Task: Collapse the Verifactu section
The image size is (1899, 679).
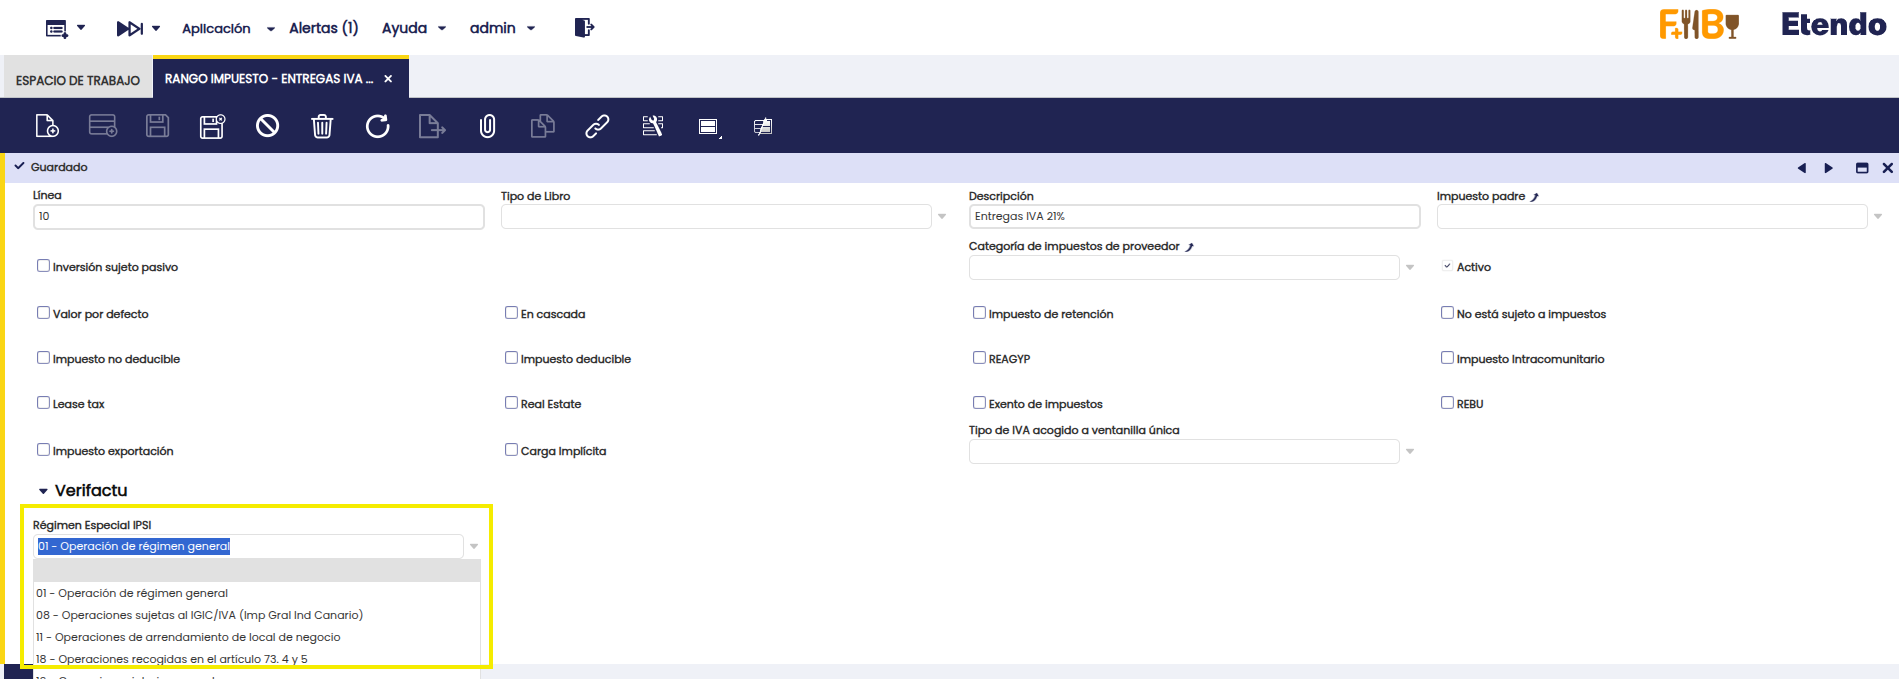Action: 43,491
